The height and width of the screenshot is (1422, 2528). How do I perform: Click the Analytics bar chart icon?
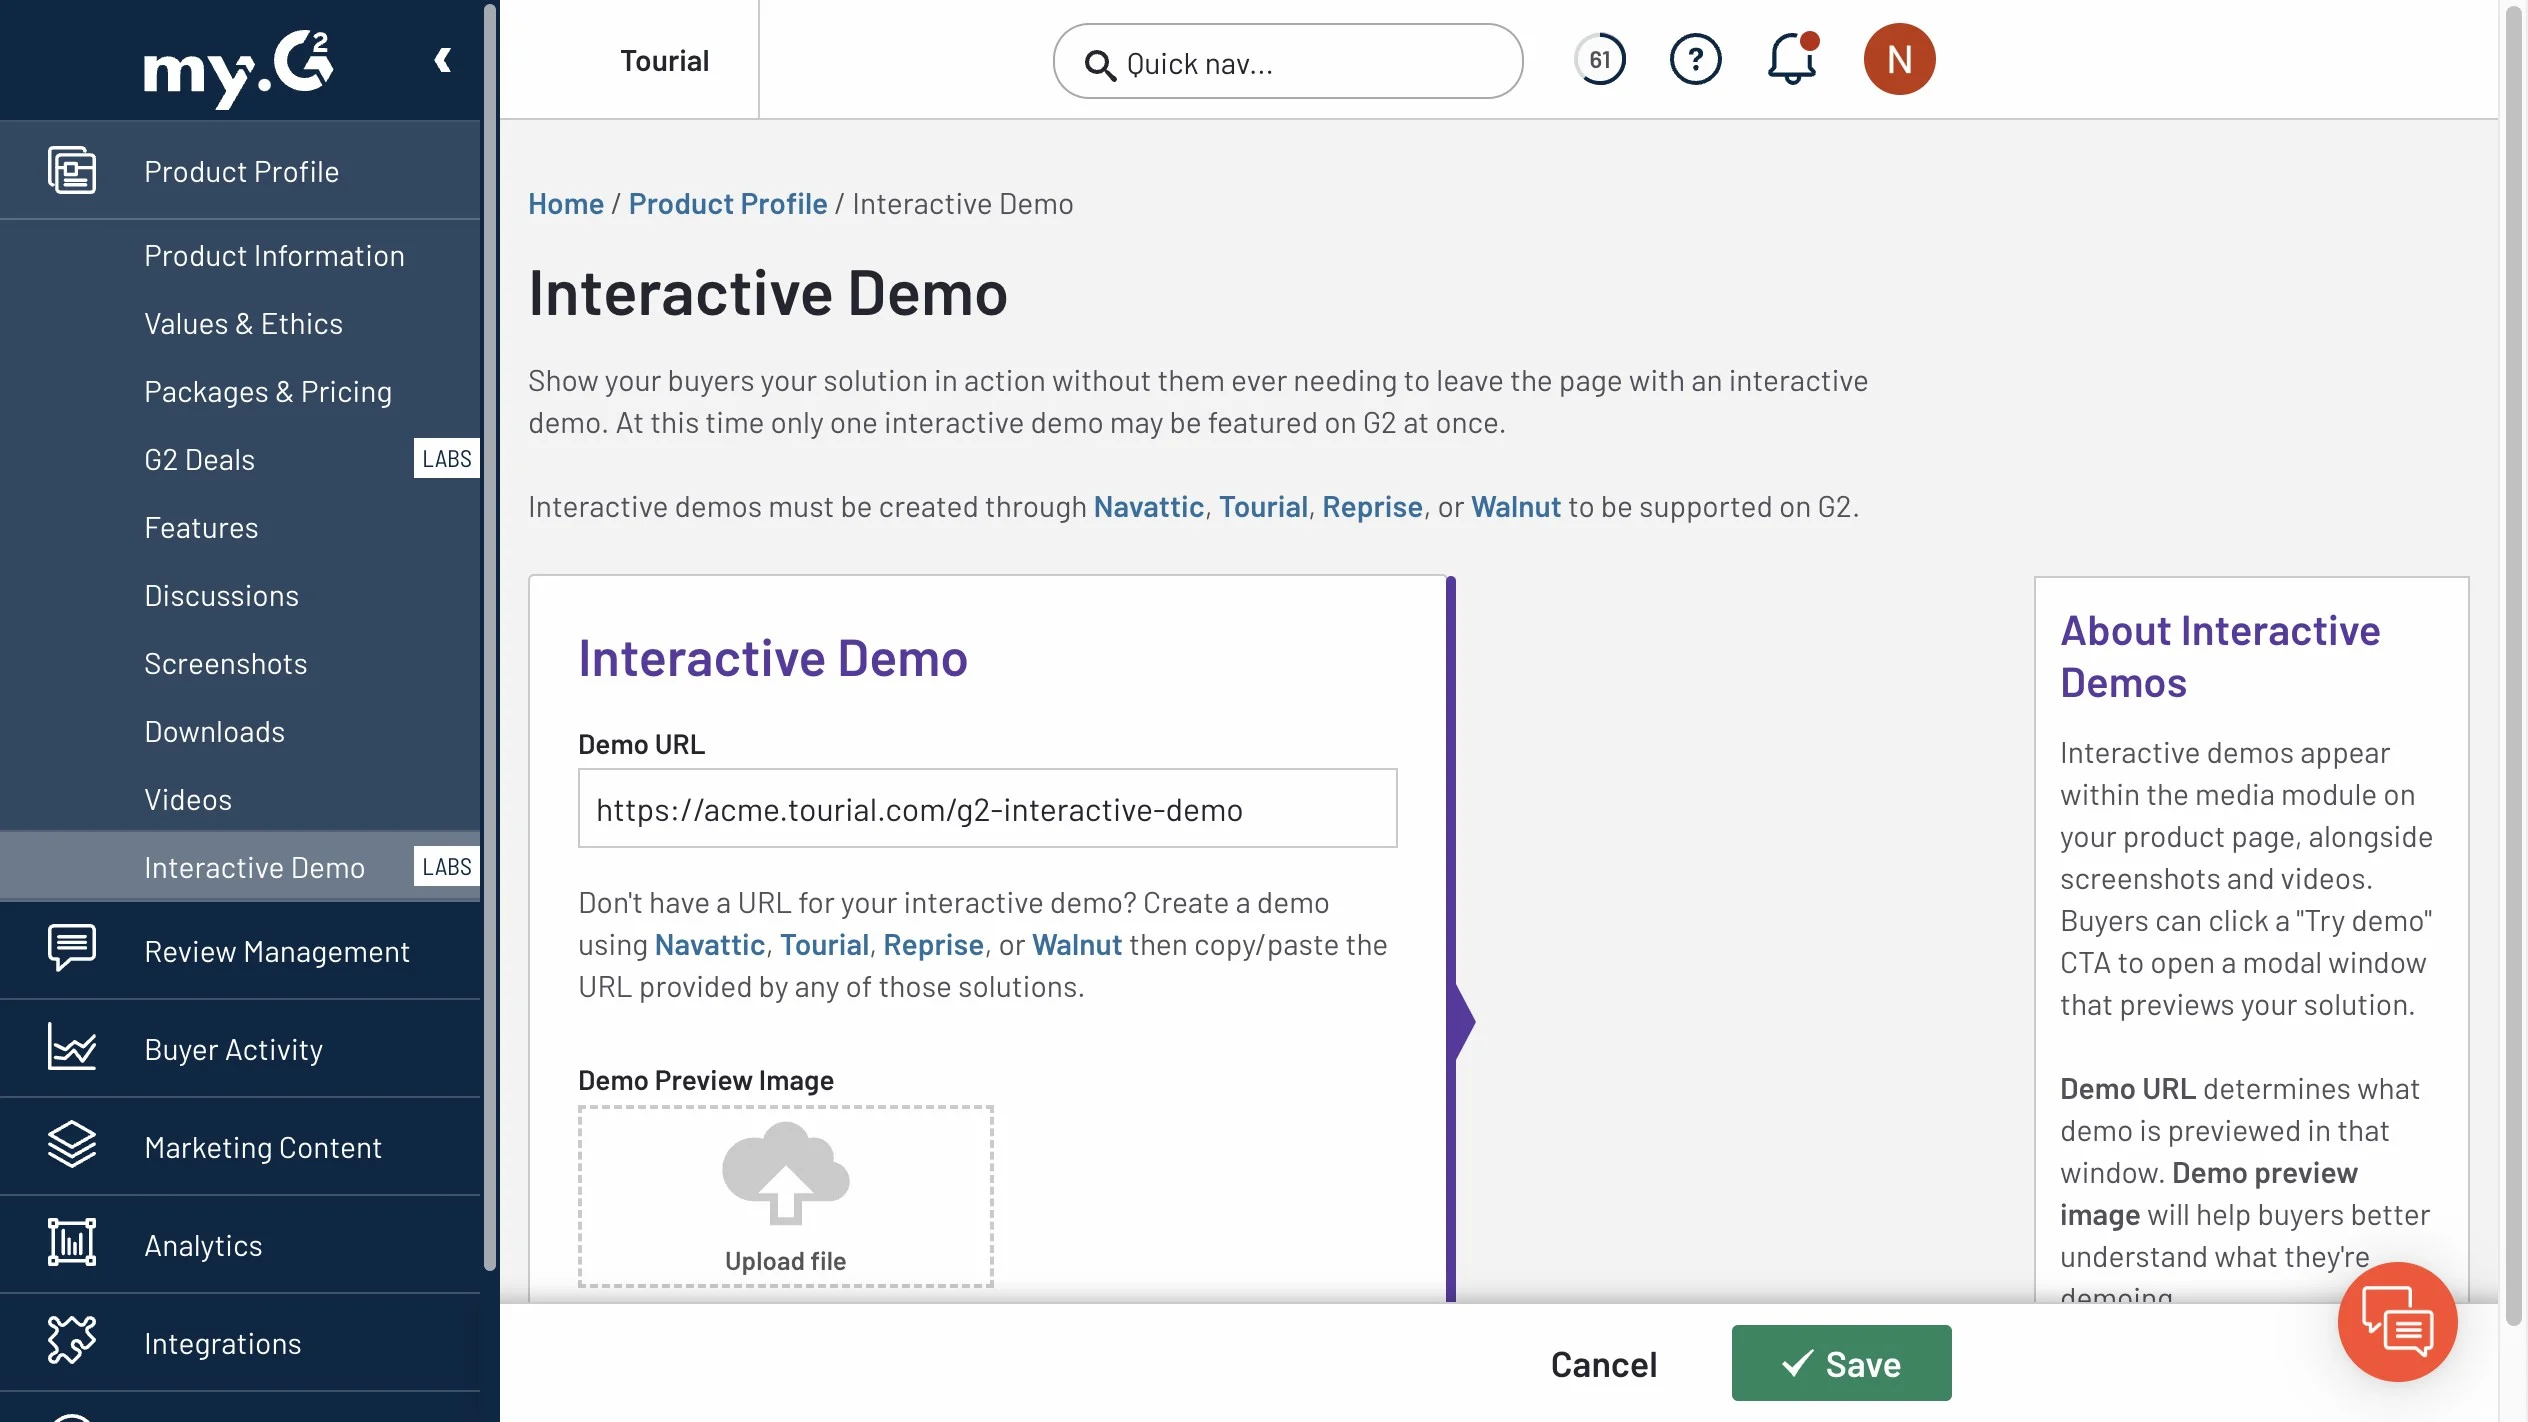click(72, 1243)
